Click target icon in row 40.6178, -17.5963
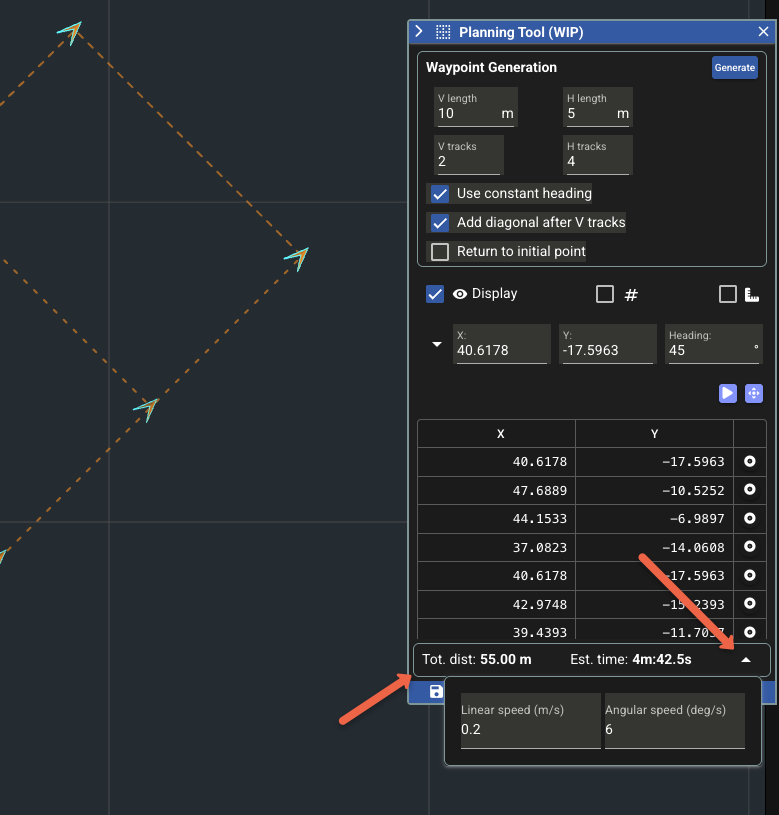 click(x=749, y=461)
